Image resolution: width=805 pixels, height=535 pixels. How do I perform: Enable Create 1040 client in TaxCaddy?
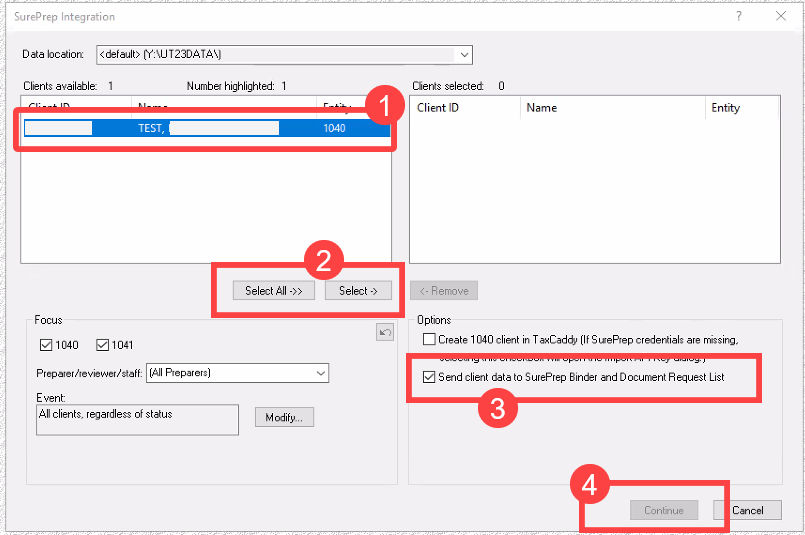429,339
